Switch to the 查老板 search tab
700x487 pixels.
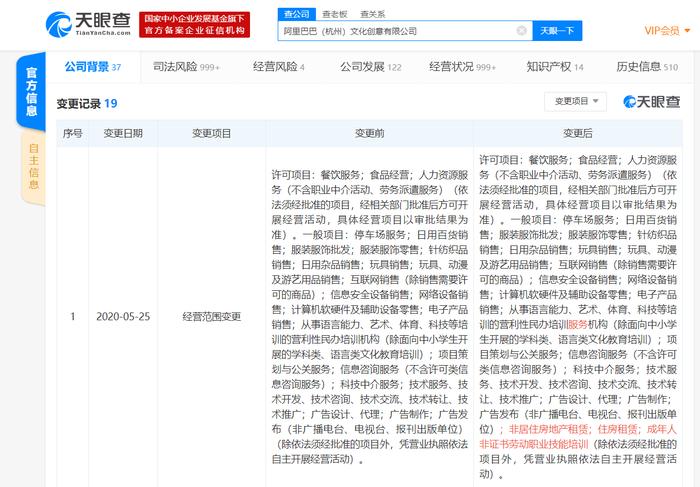[x=335, y=14]
